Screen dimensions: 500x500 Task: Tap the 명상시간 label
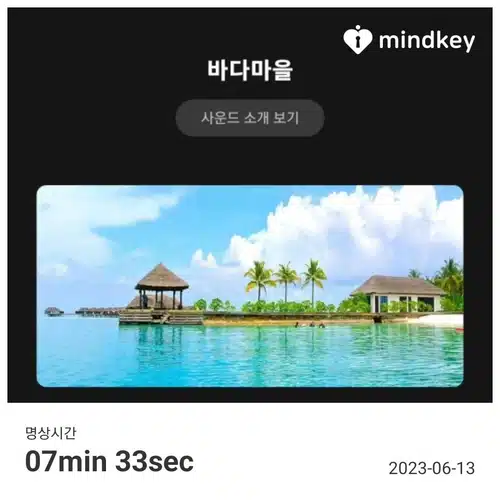coord(51,433)
